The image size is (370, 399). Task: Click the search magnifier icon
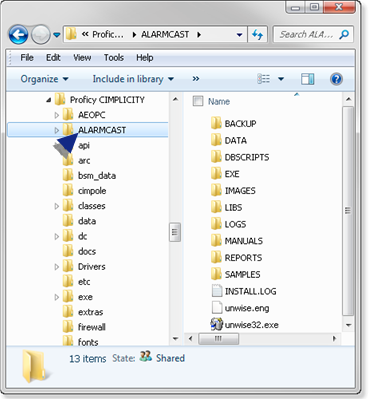(344, 34)
